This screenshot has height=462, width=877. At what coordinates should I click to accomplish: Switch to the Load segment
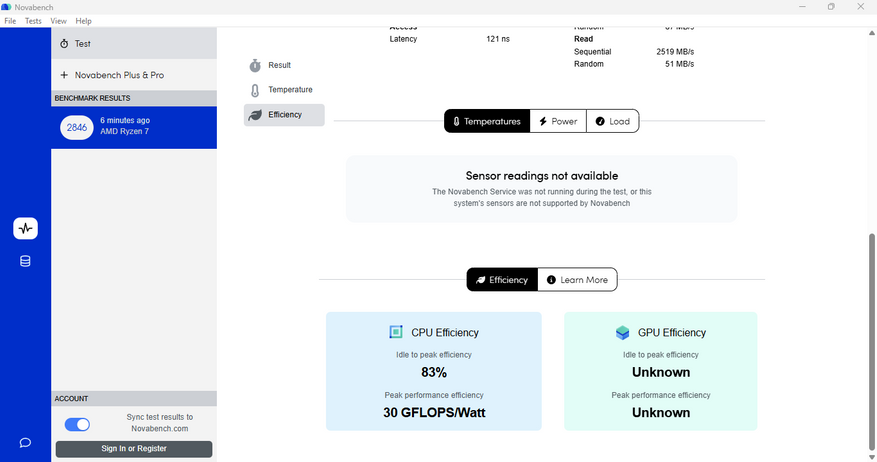(612, 121)
